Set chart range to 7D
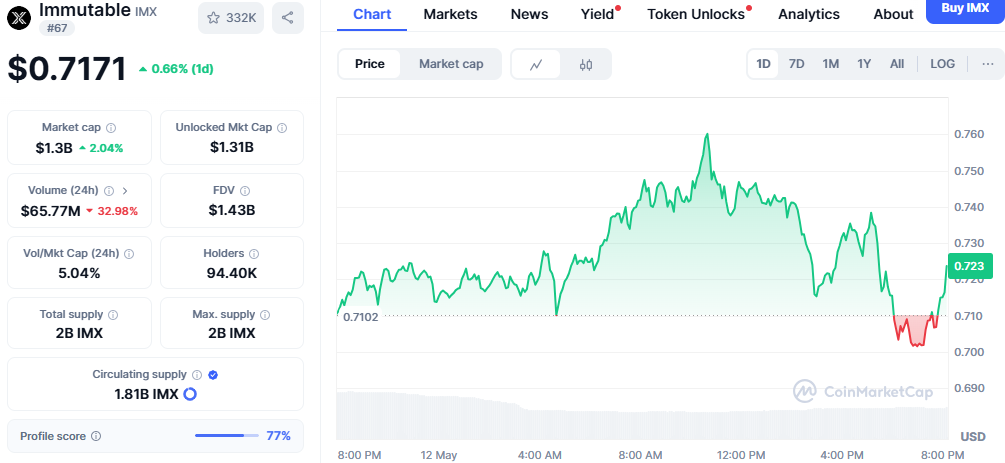The width and height of the screenshot is (1005, 463). [x=797, y=63]
